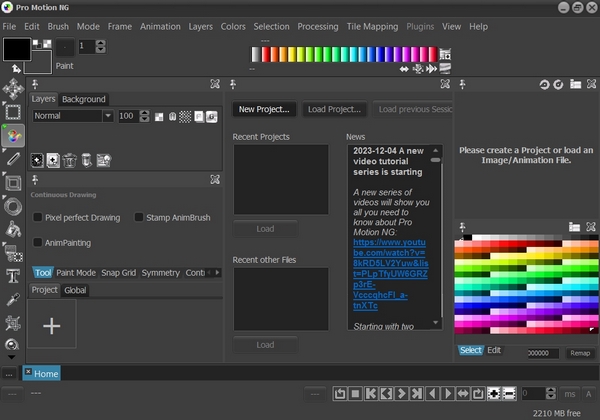Enable AnimPainting checkbox
This screenshot has width=600, height=420.
[x=38, y=243]
